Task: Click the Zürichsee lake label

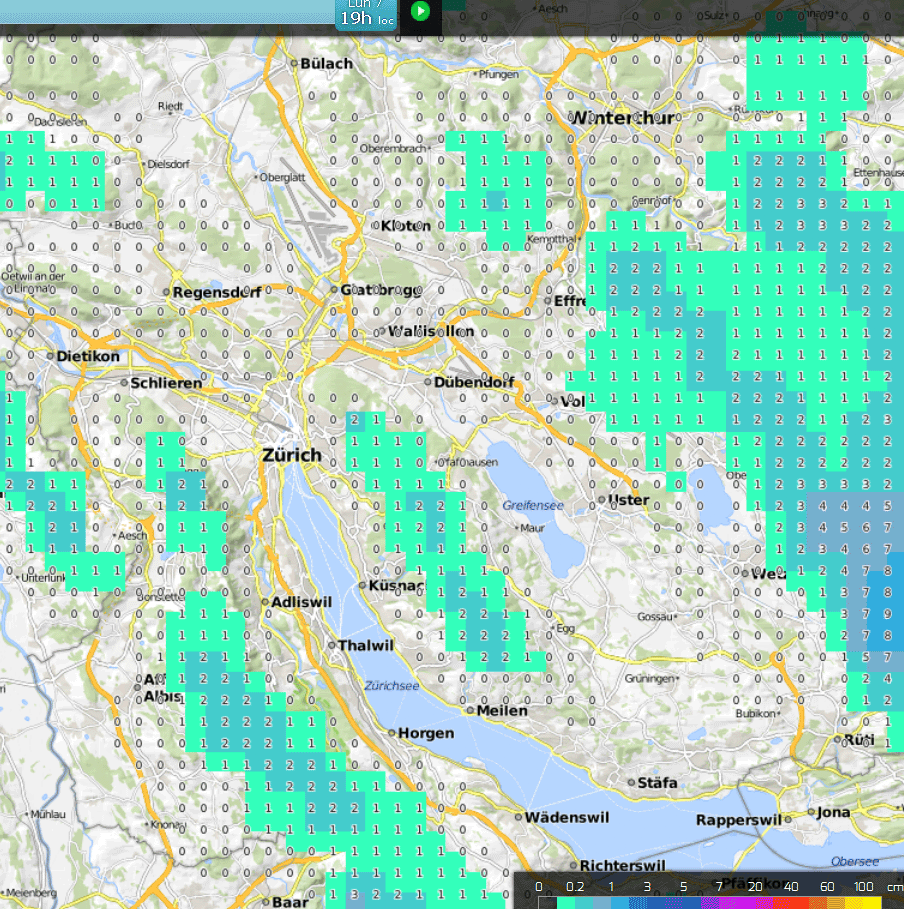Action: [x=391, y=686]
